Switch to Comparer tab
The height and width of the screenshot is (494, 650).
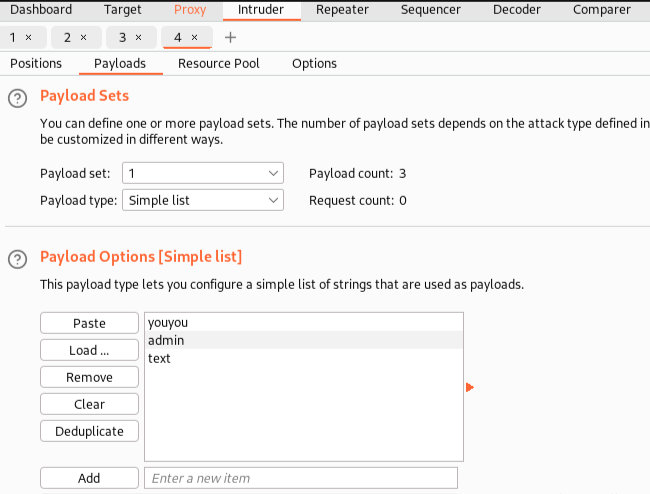point(602,10)
